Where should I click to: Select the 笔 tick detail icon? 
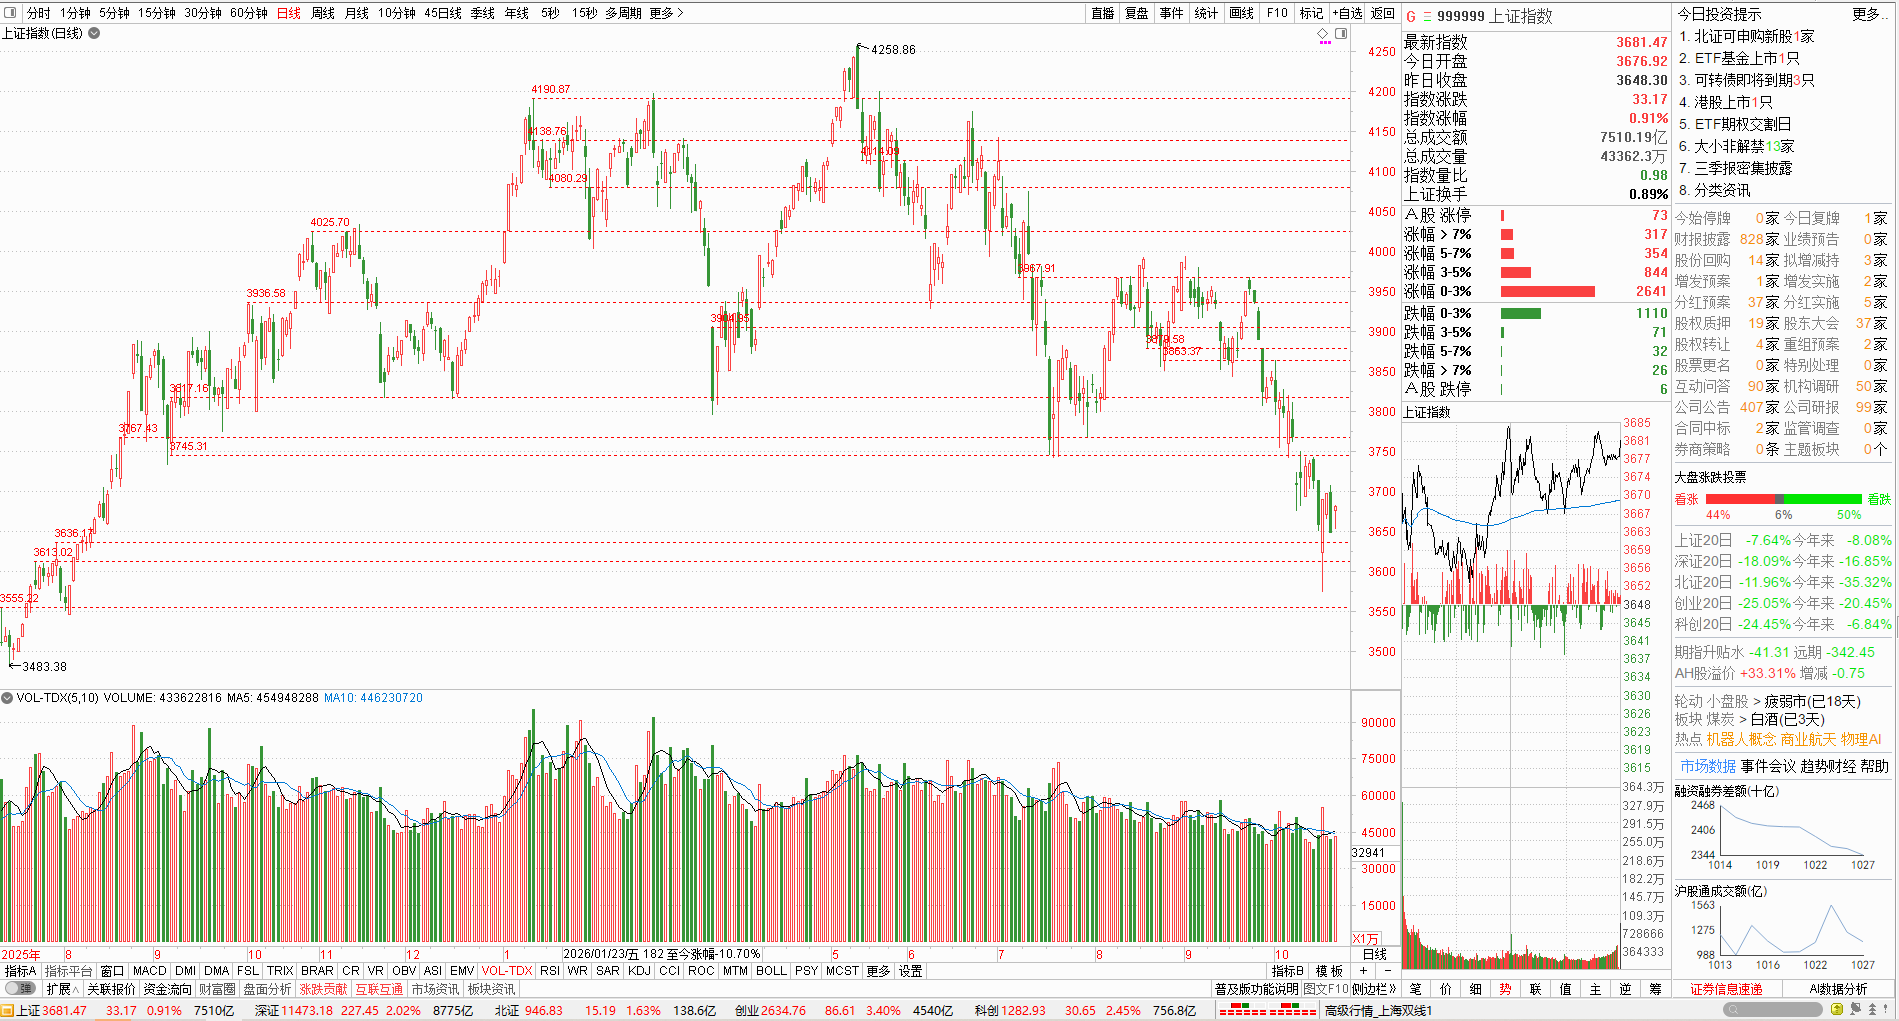coord(1416,989)
